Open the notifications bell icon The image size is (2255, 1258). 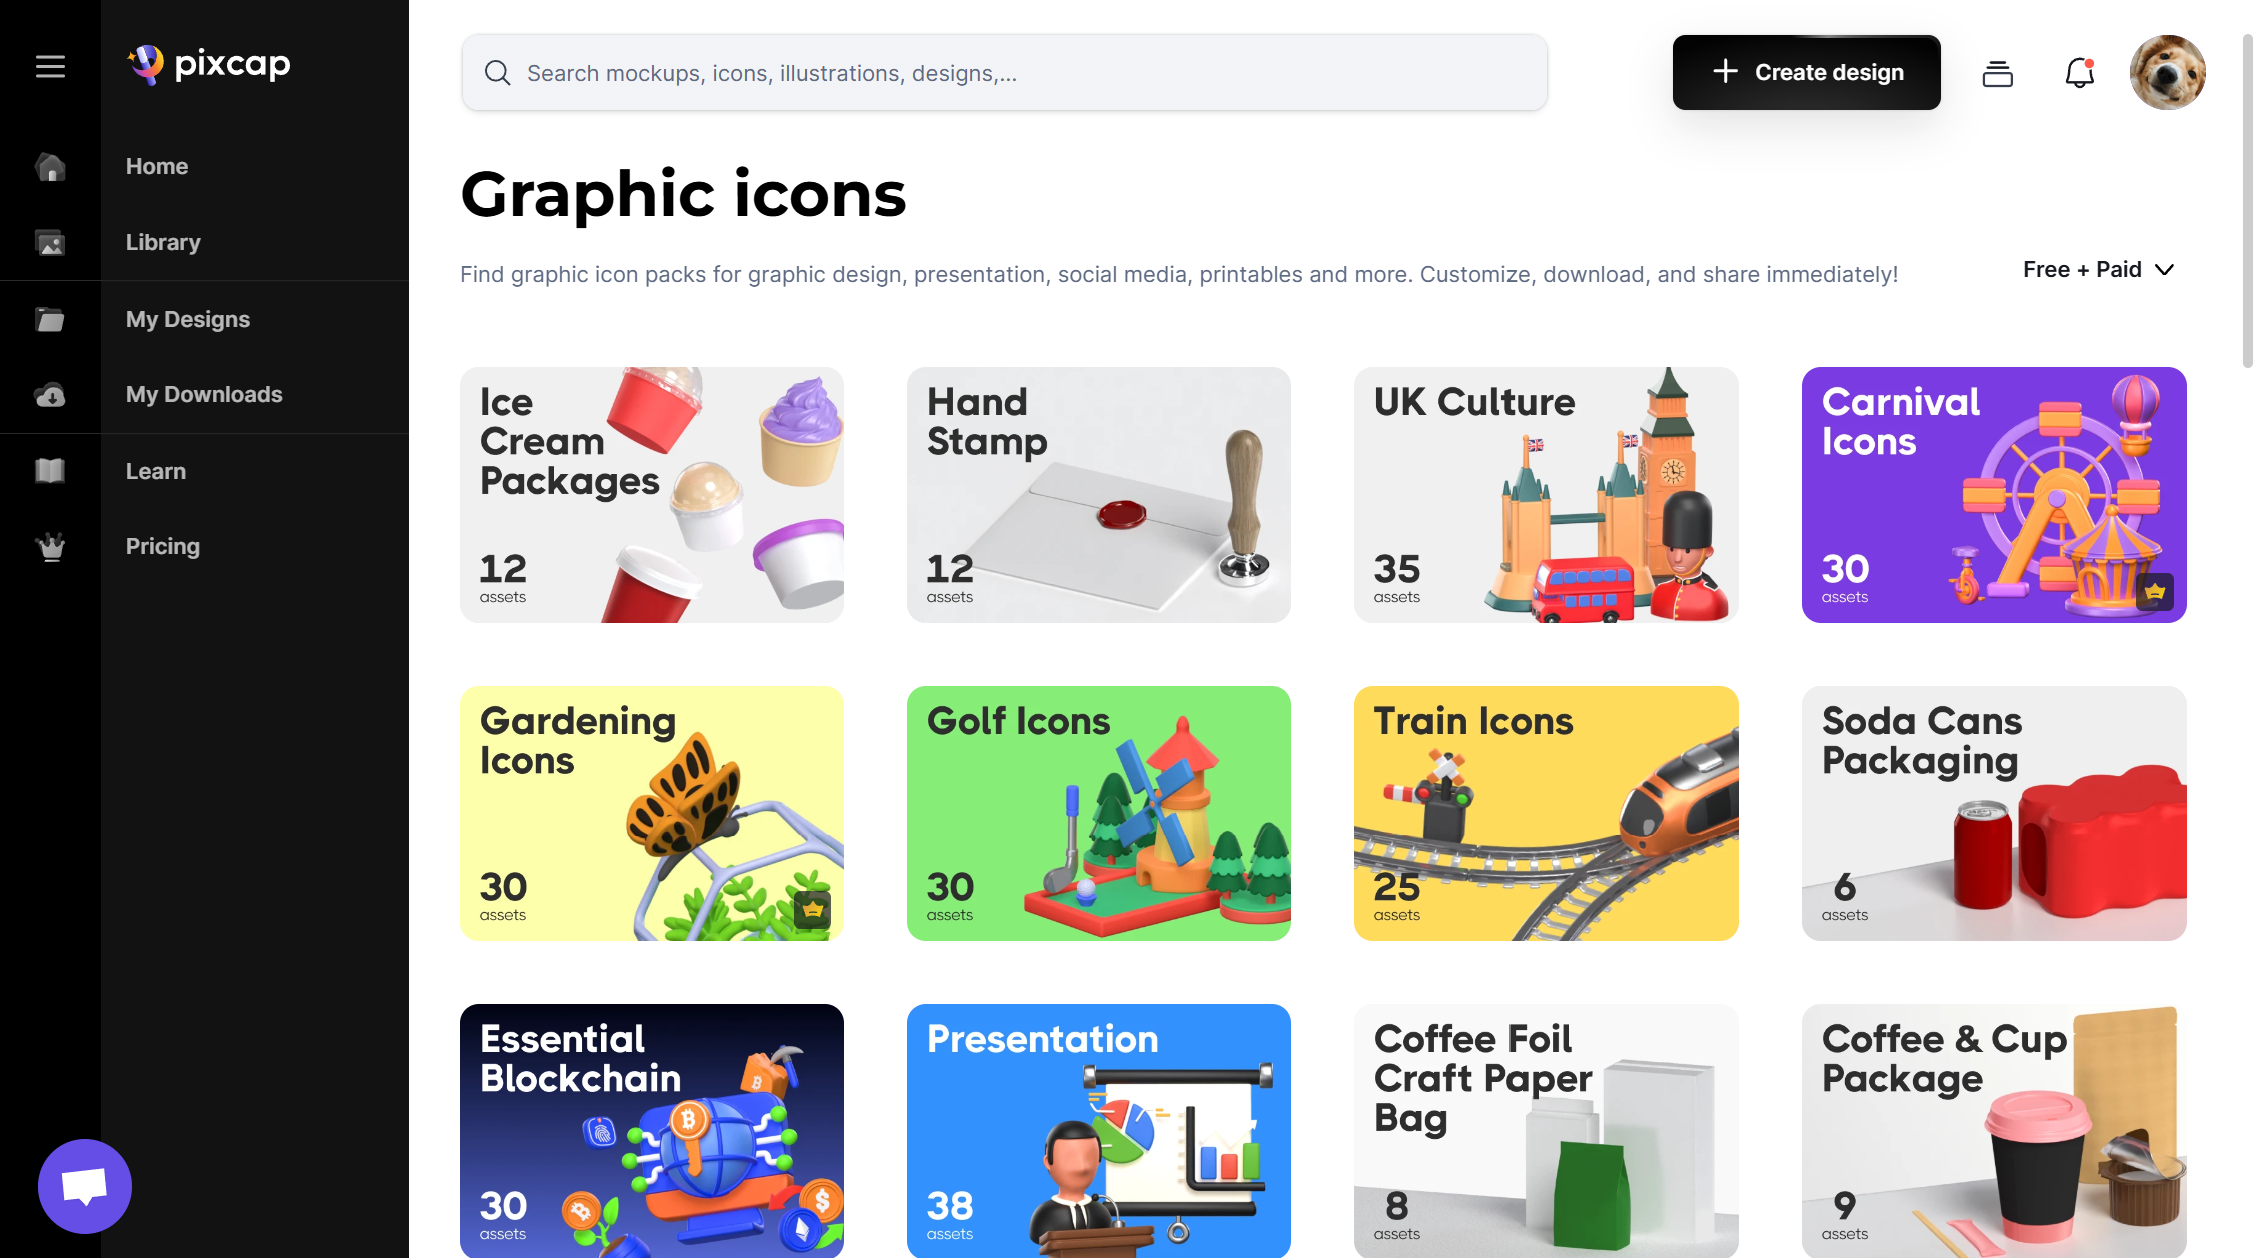click(2080, 72)
